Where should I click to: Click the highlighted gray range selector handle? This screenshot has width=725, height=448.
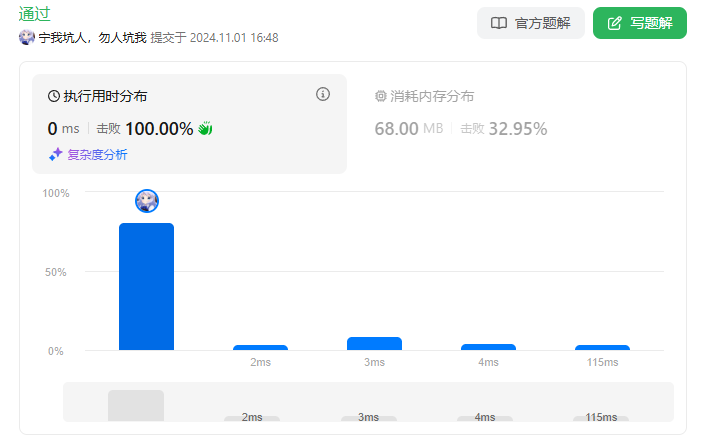tap(136, 405)
